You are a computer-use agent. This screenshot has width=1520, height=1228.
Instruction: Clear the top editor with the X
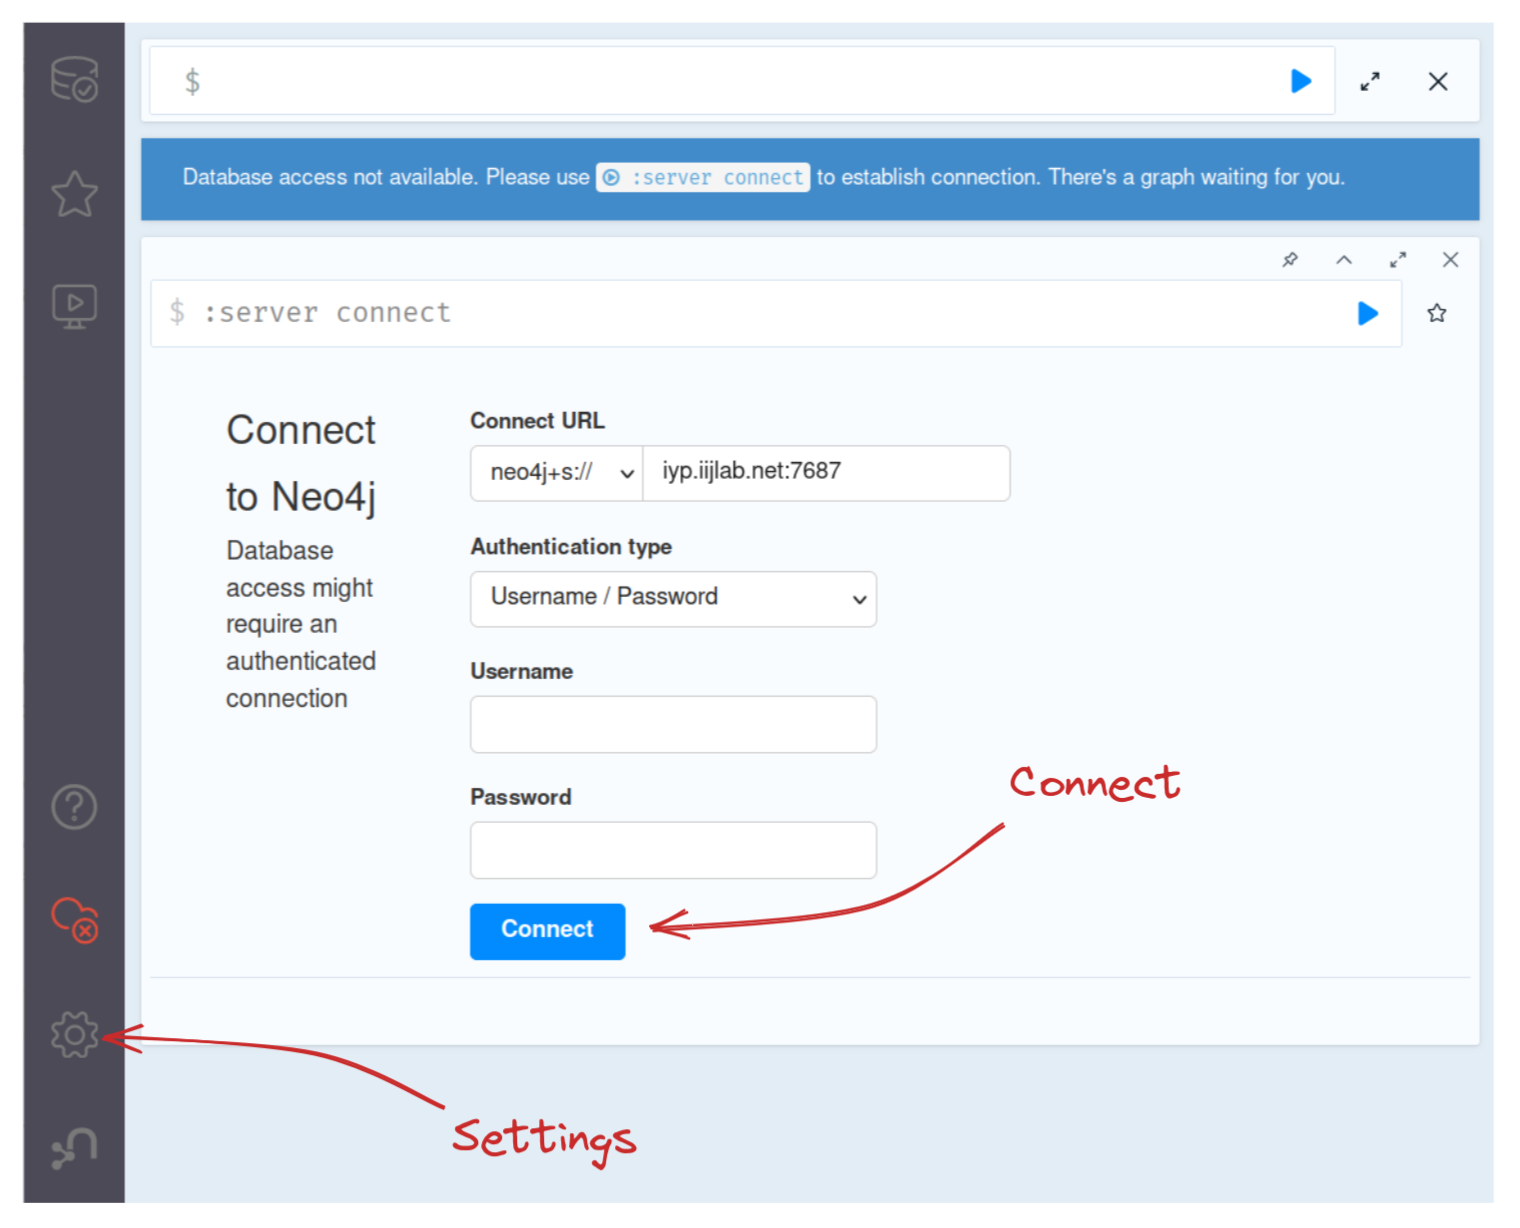tap(1438, 82)
